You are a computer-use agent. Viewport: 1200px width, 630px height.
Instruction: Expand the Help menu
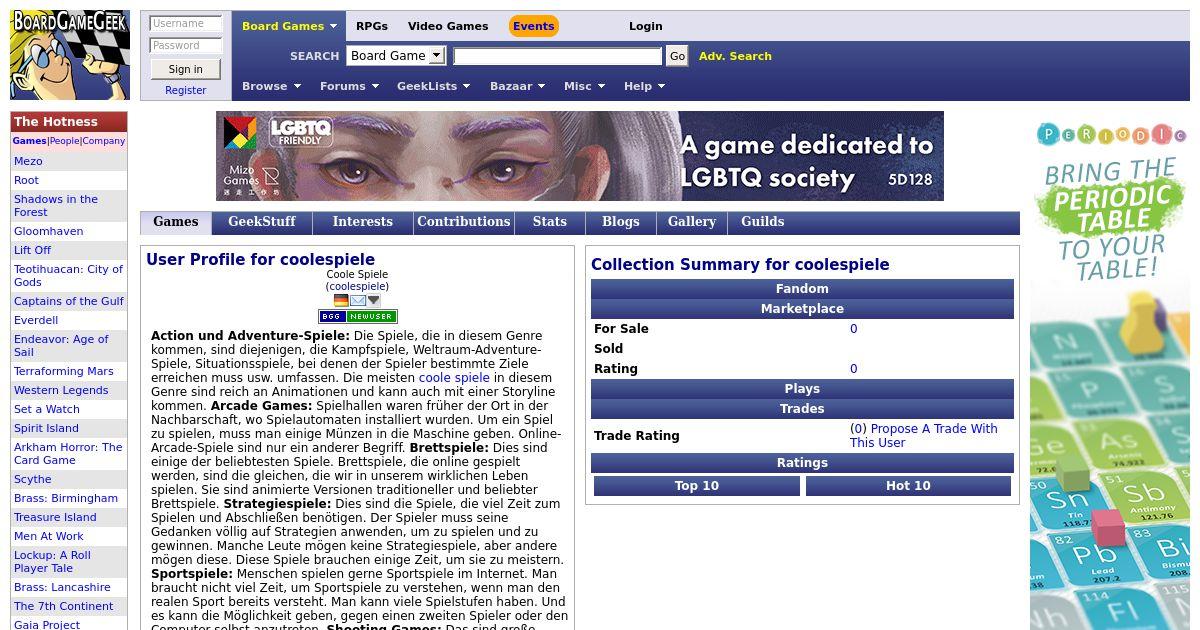point(644,86)
